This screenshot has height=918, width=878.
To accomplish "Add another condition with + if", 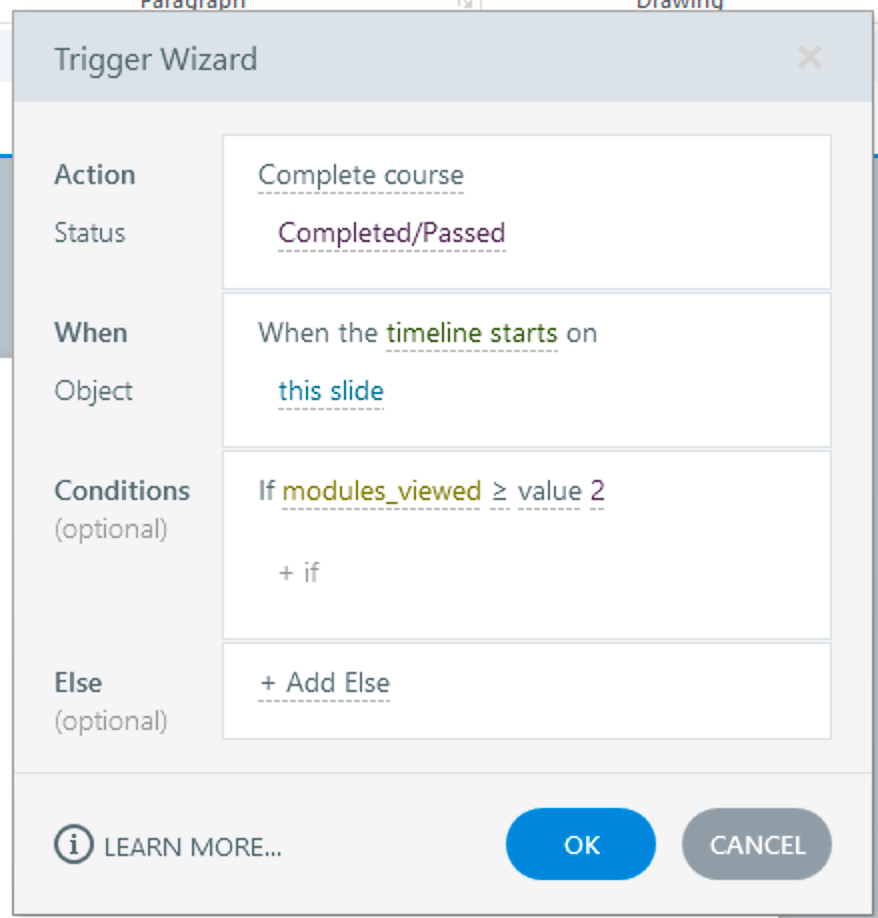I will [x=298, y=572].
